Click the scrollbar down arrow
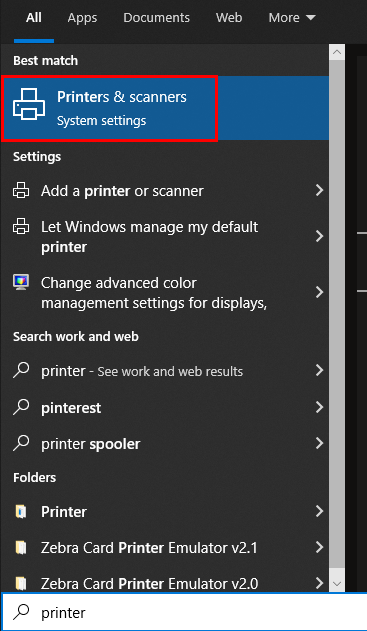Image resolution: width=367 pixels, height=631 pixels. [337, 584]
